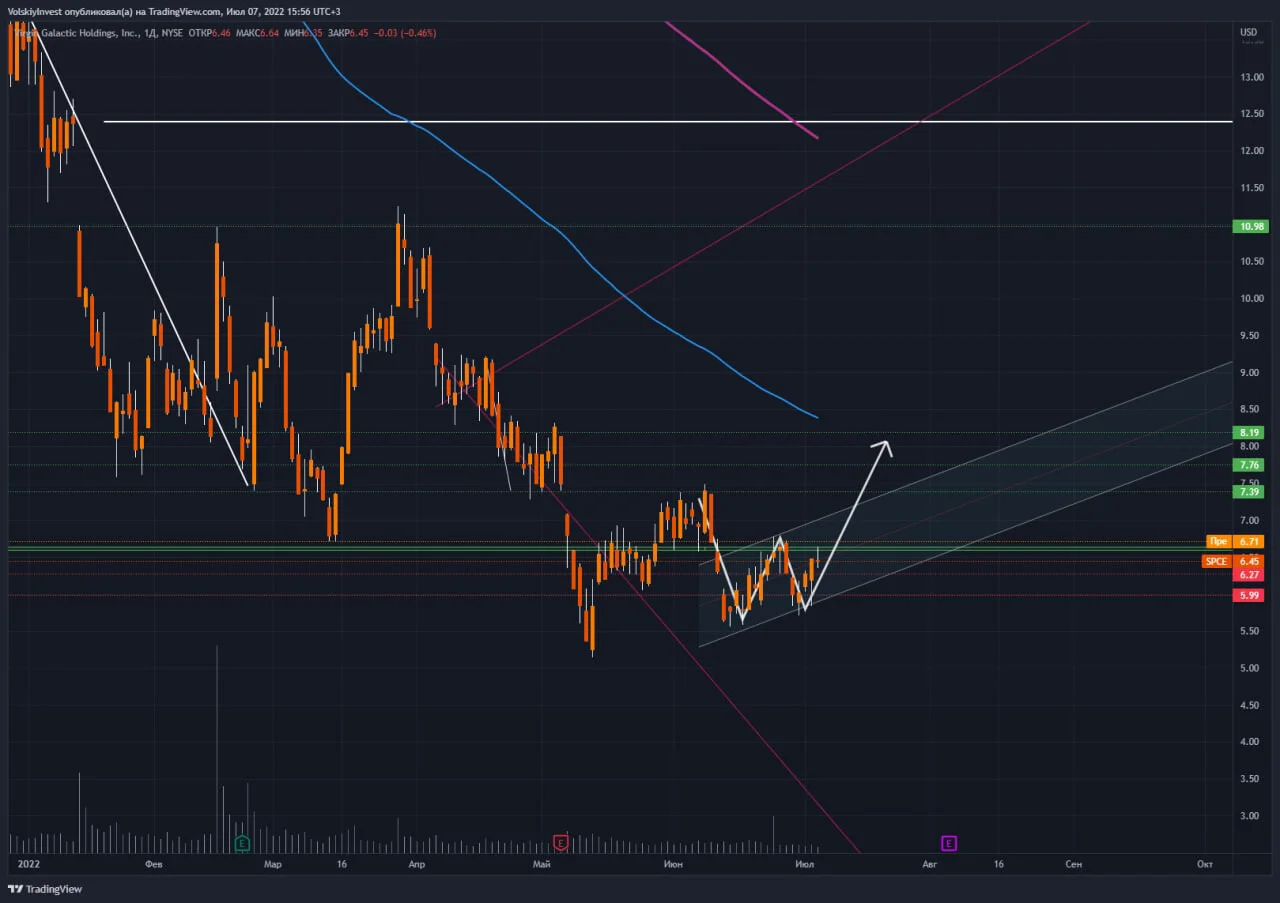Image resolution: width=1280 pixels, height=903 pixels.
Task: Click the Мар month label
Action: [272, 863]
